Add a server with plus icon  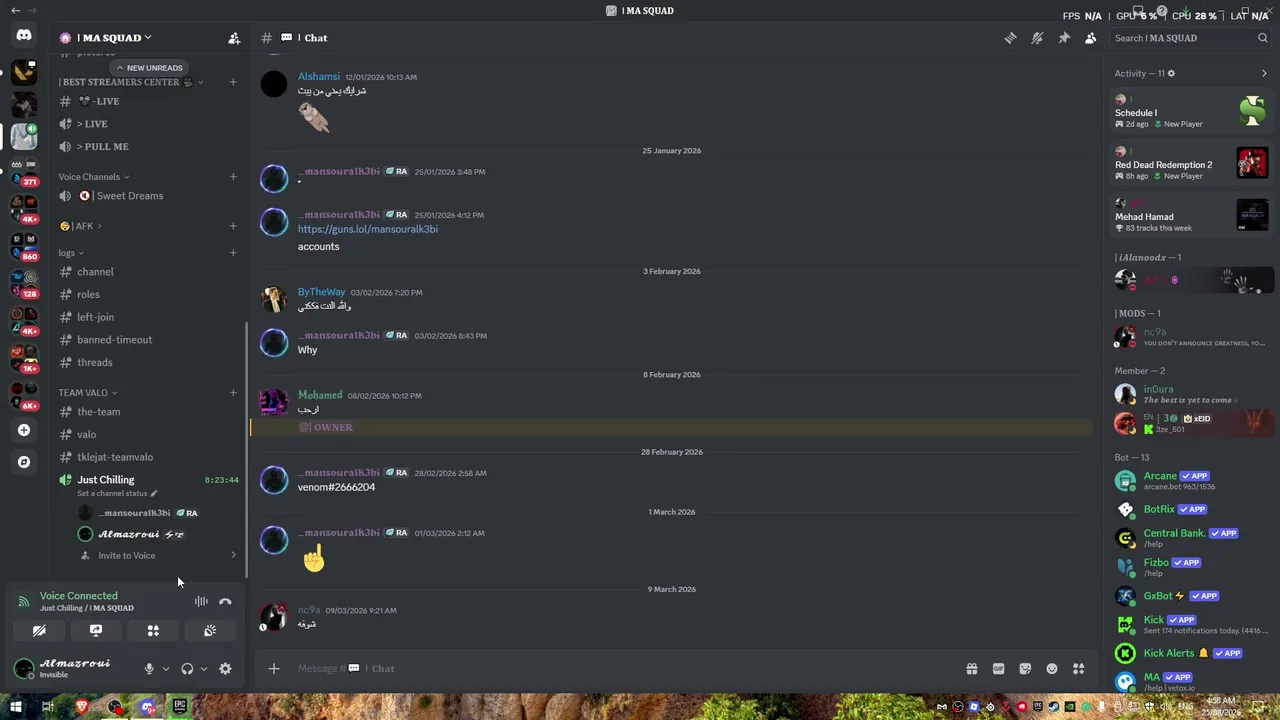pos(24,430)
